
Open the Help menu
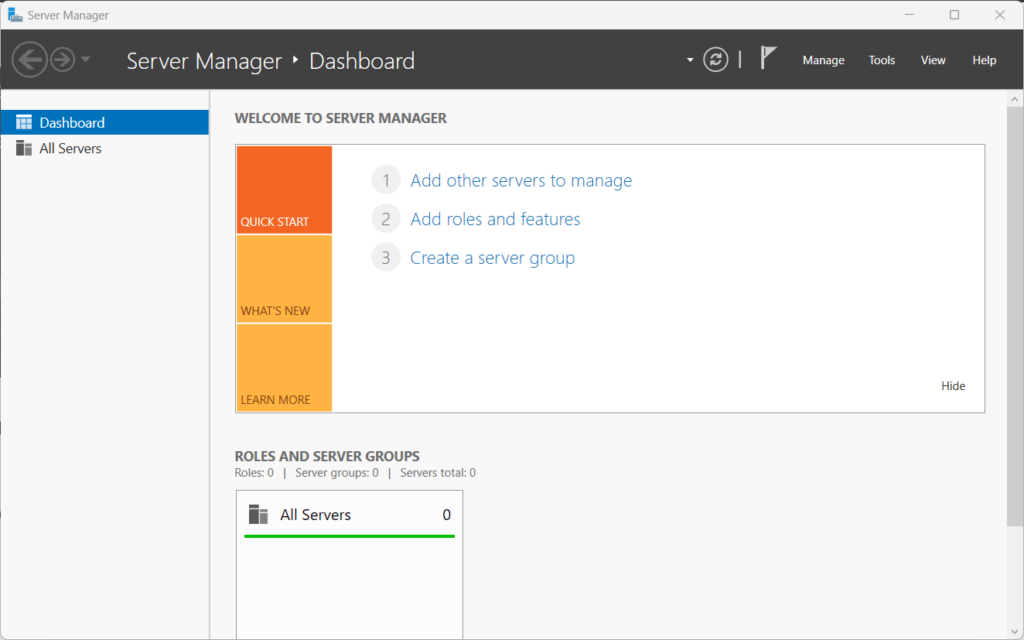[x=984, y=60]
